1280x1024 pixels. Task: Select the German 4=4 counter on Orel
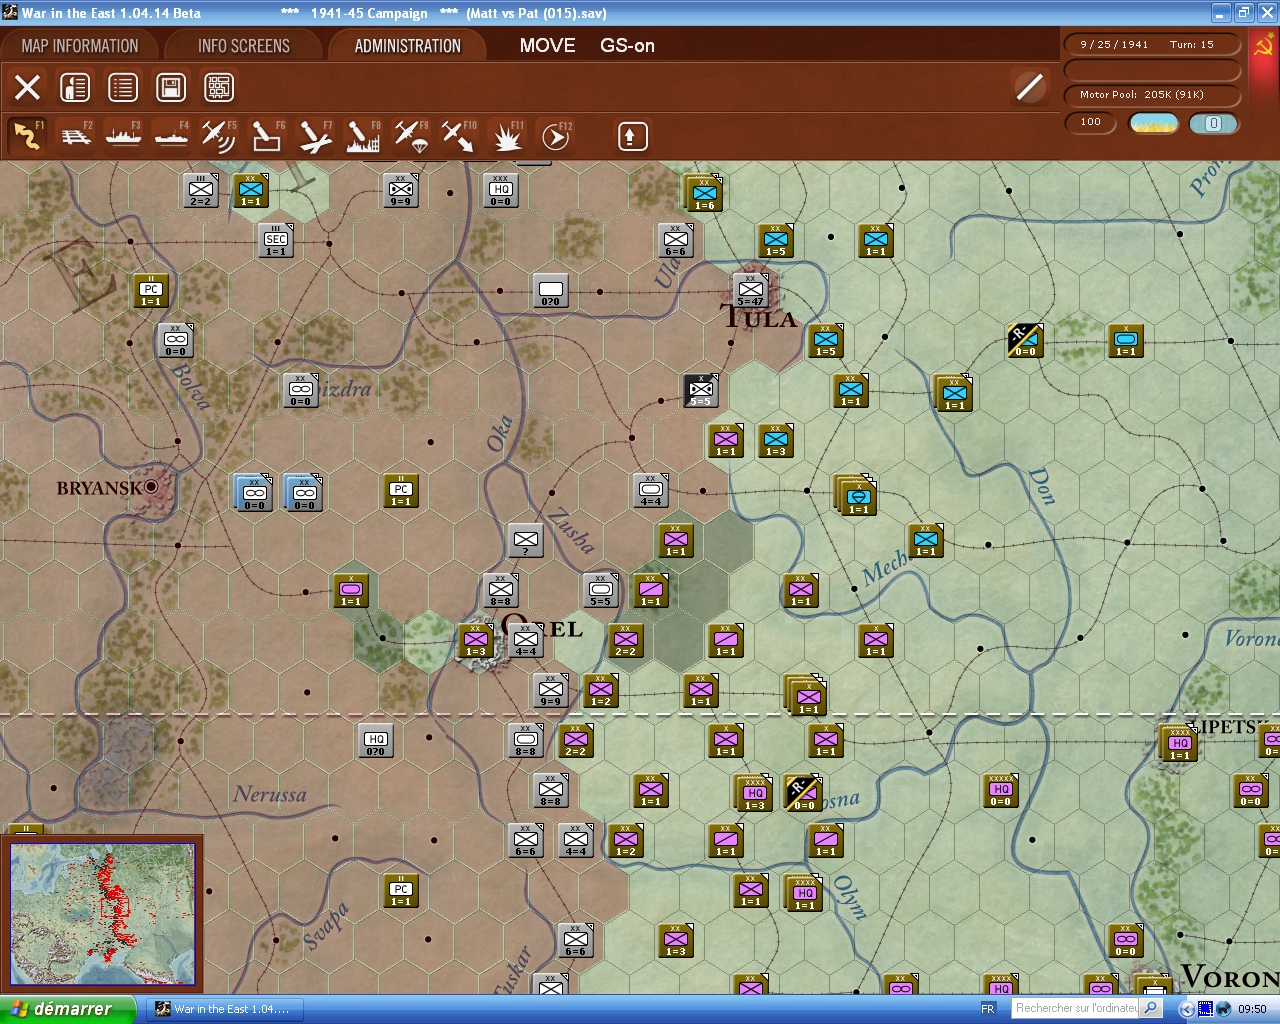tap(526, 640)
